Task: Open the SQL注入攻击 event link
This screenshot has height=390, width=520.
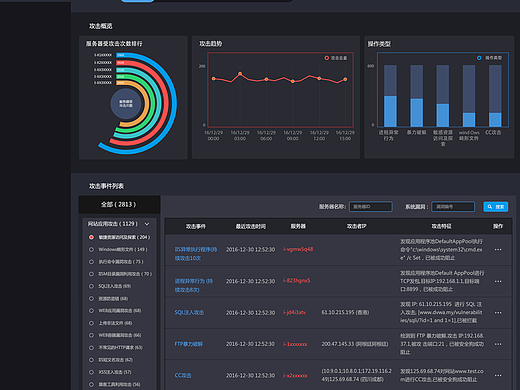Action: tap(189, 312)
